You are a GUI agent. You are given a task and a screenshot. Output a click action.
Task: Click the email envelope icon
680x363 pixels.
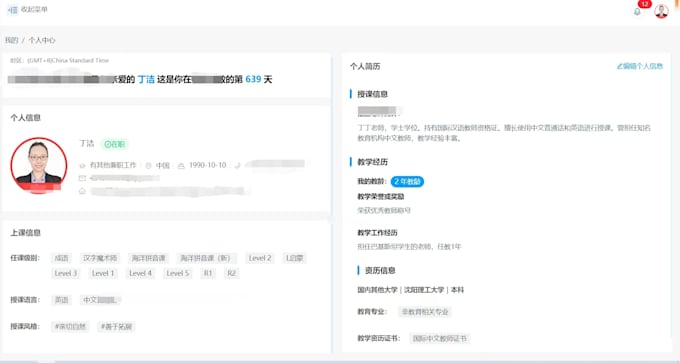(x=82, y=178)
